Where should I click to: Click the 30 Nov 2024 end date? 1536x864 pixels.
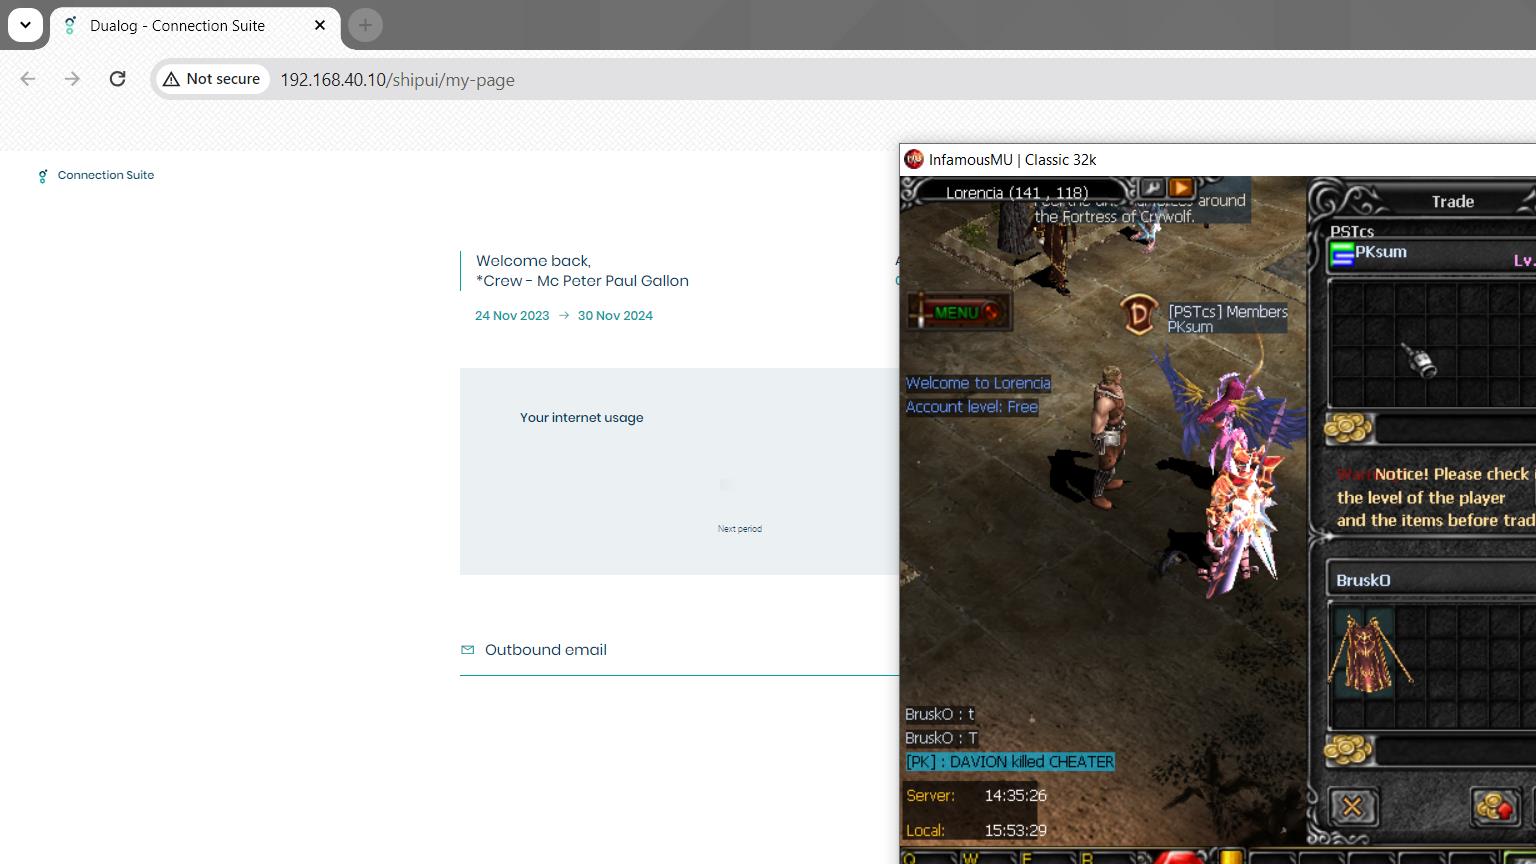tap(615, 316)
